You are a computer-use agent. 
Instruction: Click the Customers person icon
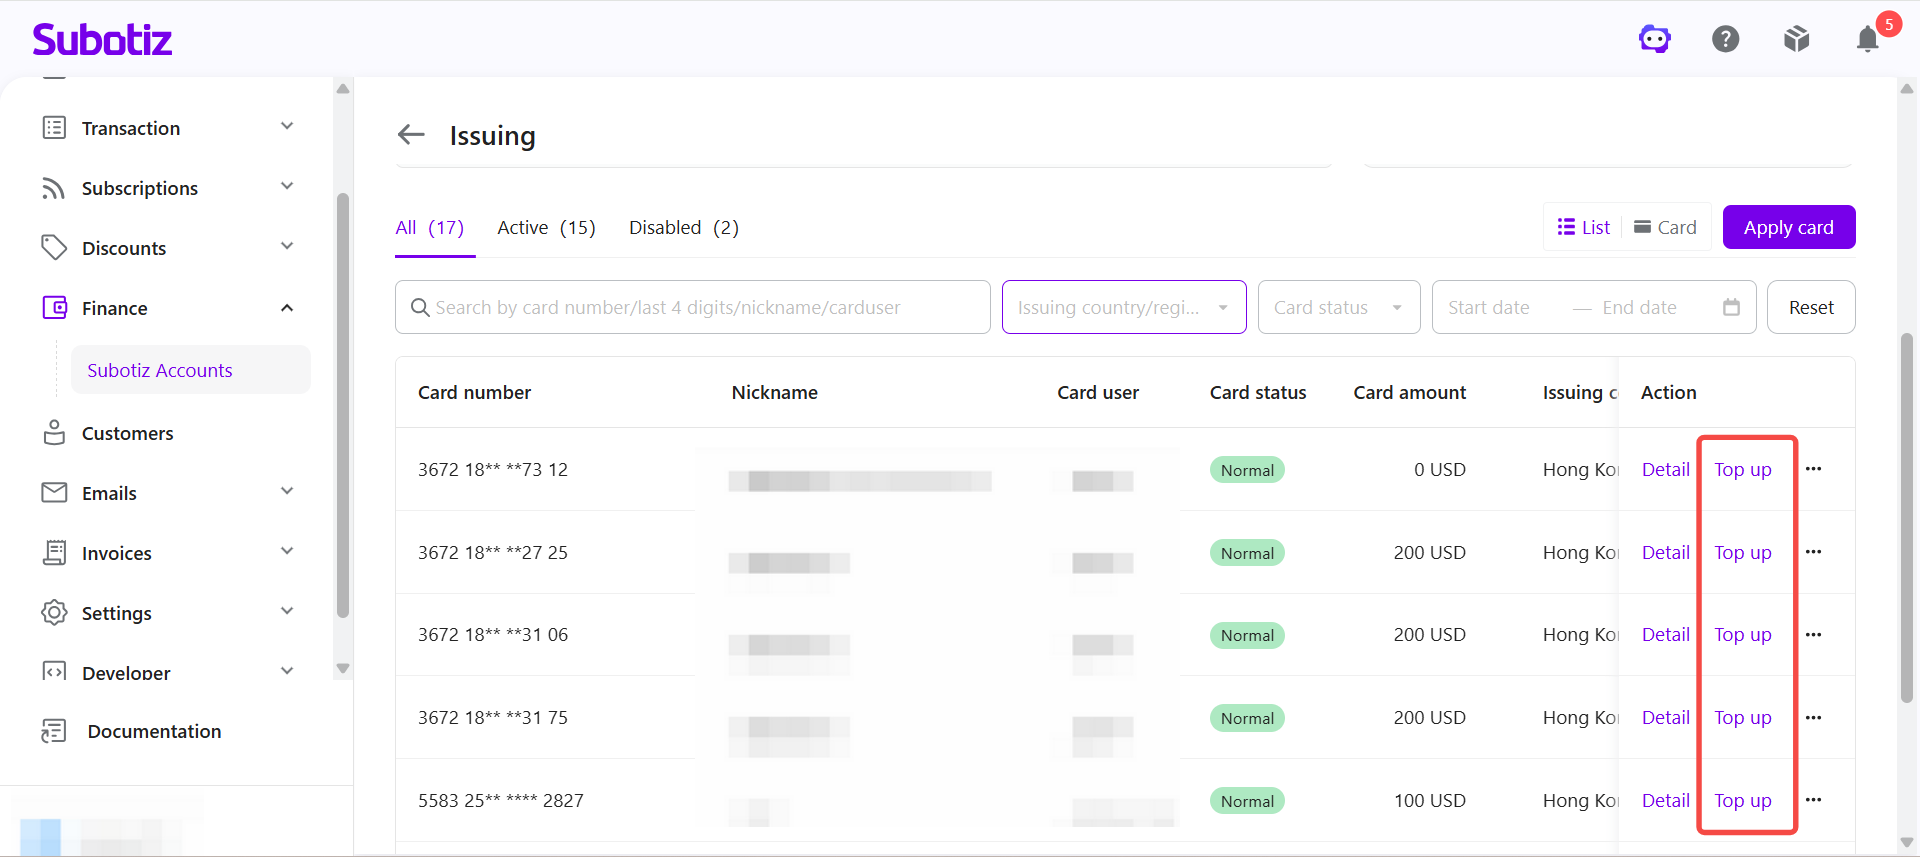[x=54, y=433]
